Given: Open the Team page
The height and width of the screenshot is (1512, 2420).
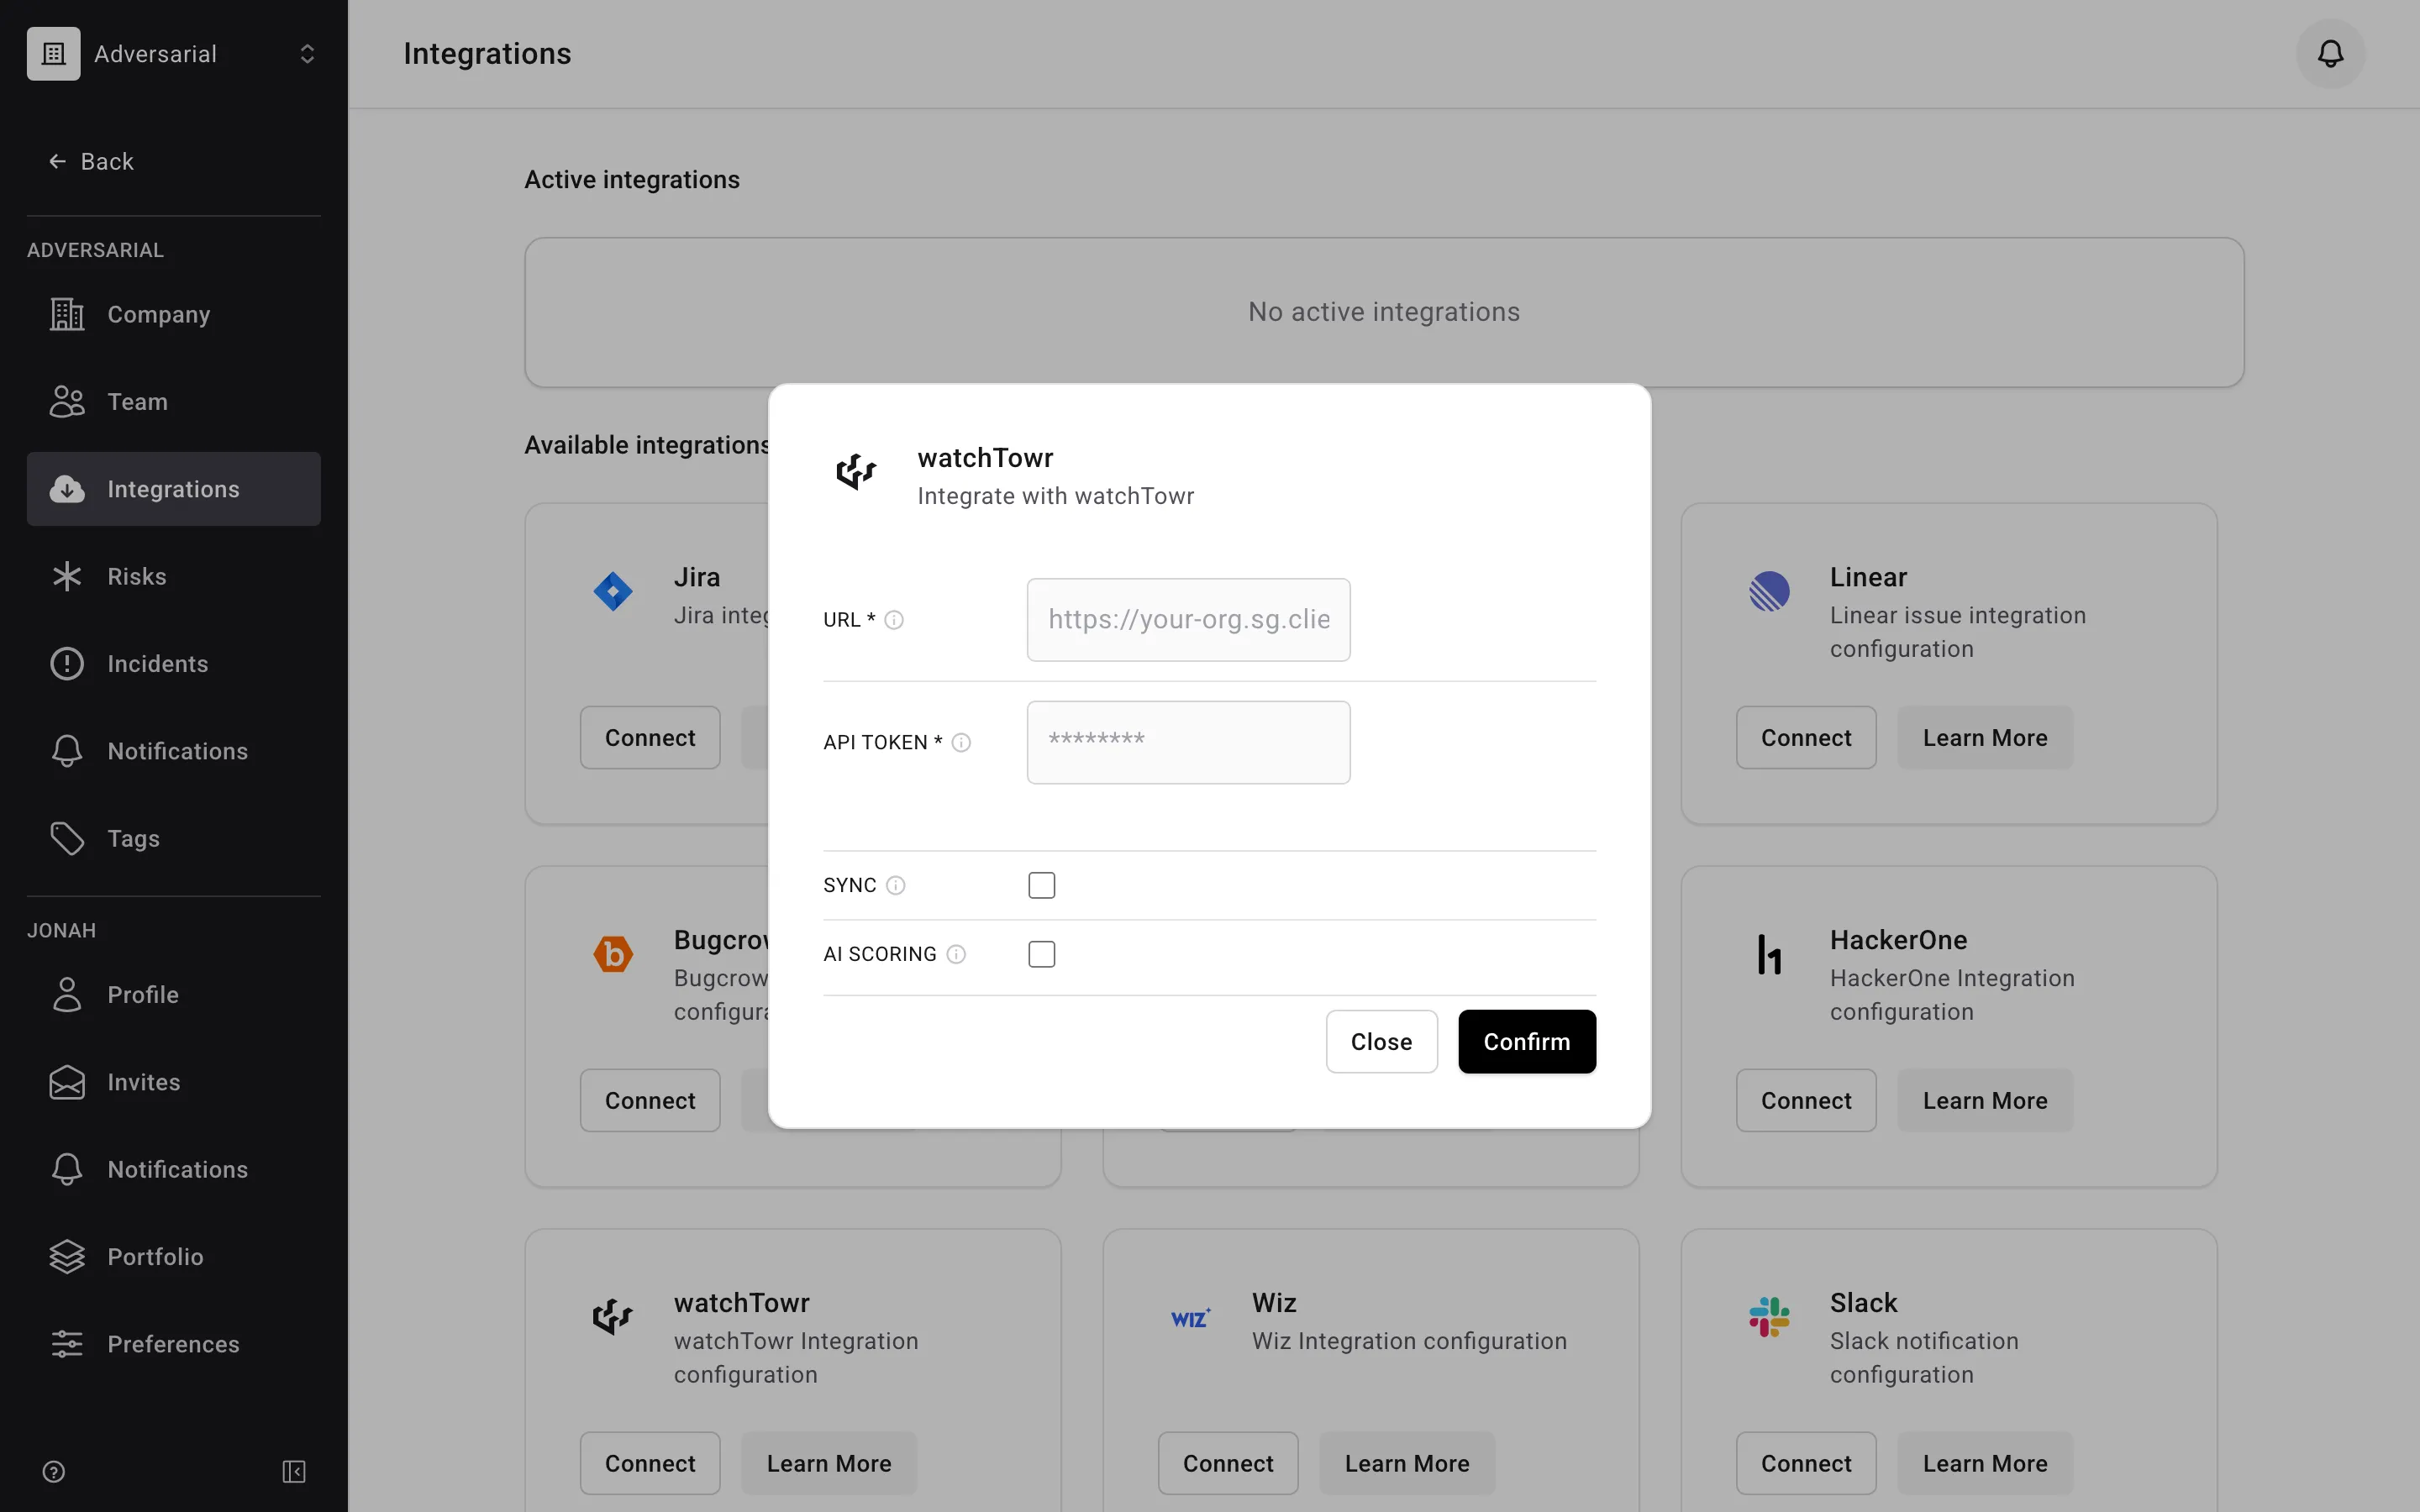Looking at the screenshot, I should 174,402.
